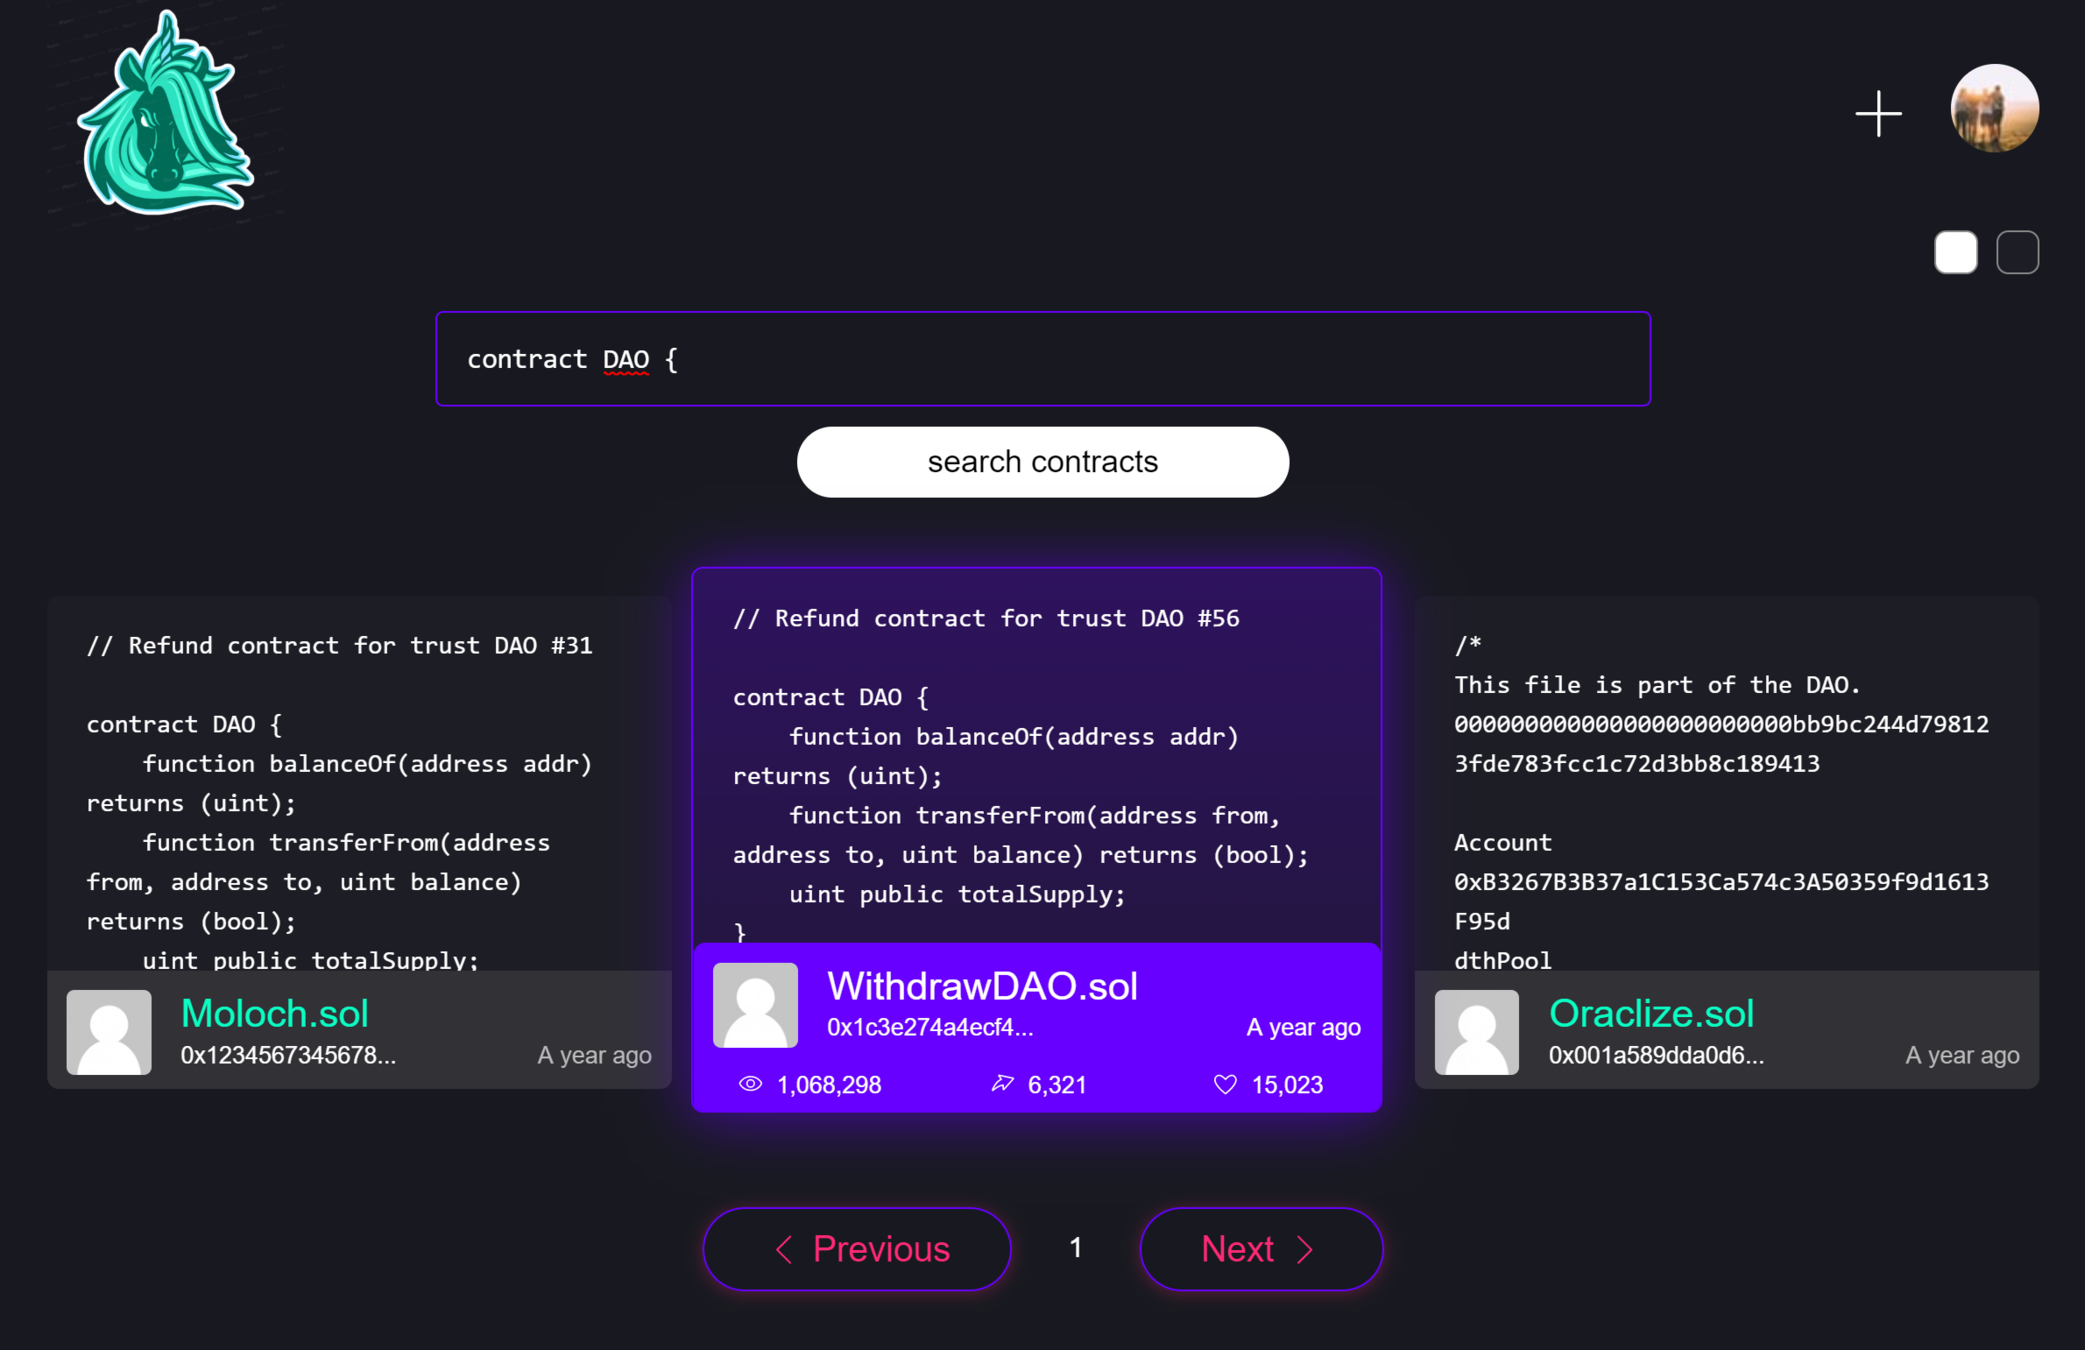Open the Oraclize.sol contract title link
This screenshot has height=1350, width=2085.
click(1651, 1013)
